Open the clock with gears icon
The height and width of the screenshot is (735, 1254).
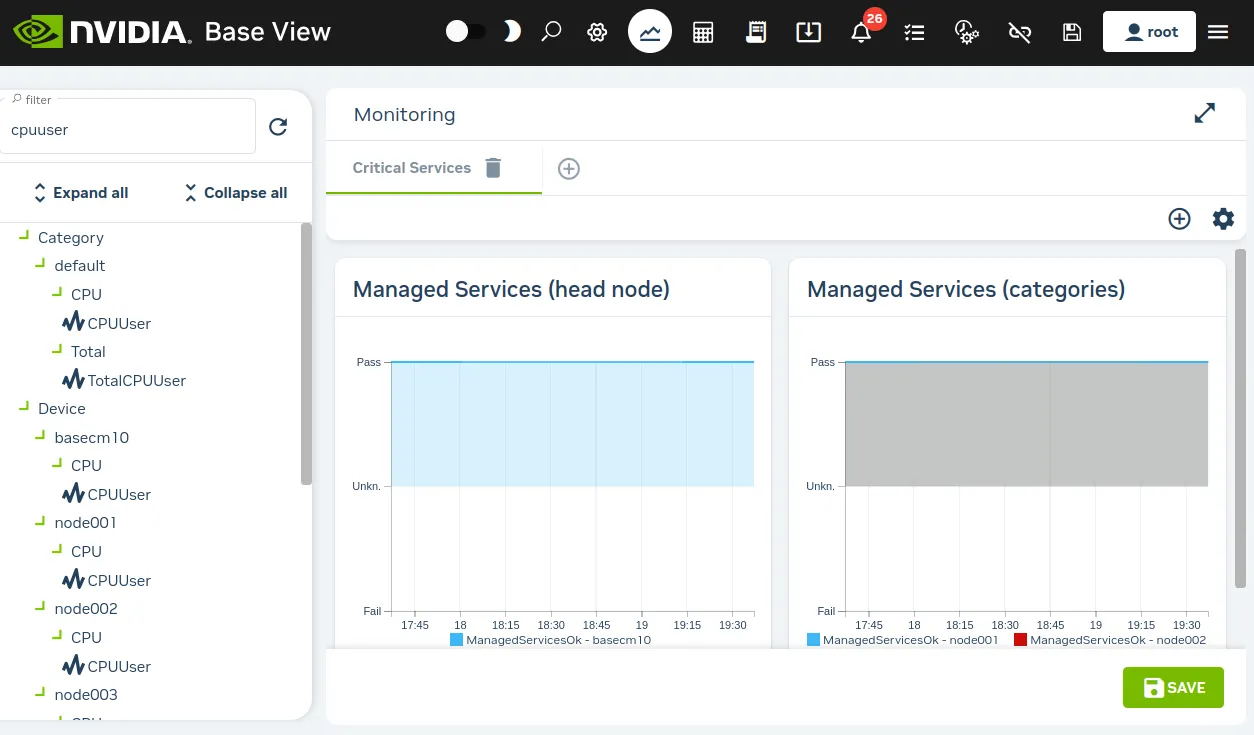tap(966, 32)
